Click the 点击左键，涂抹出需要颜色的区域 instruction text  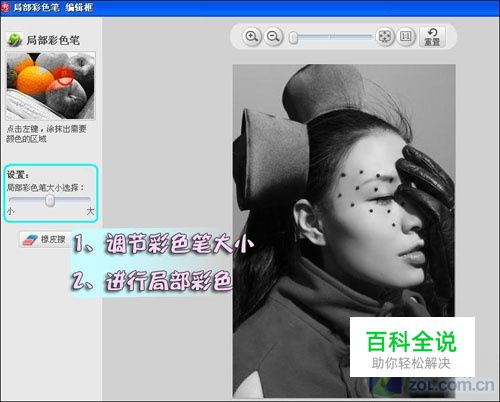click(x=46, y=134)
